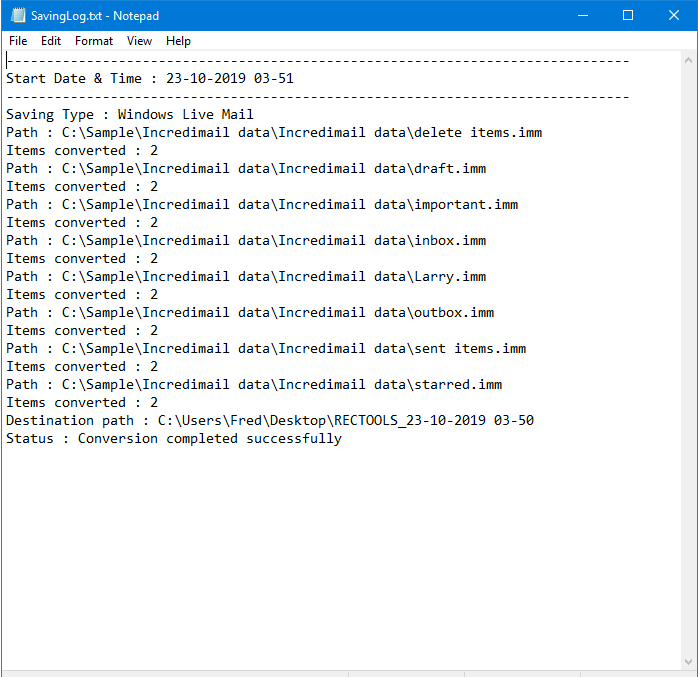Click Items converted line below delete items.imm
The image size is (698, 677).
point(82,151)
